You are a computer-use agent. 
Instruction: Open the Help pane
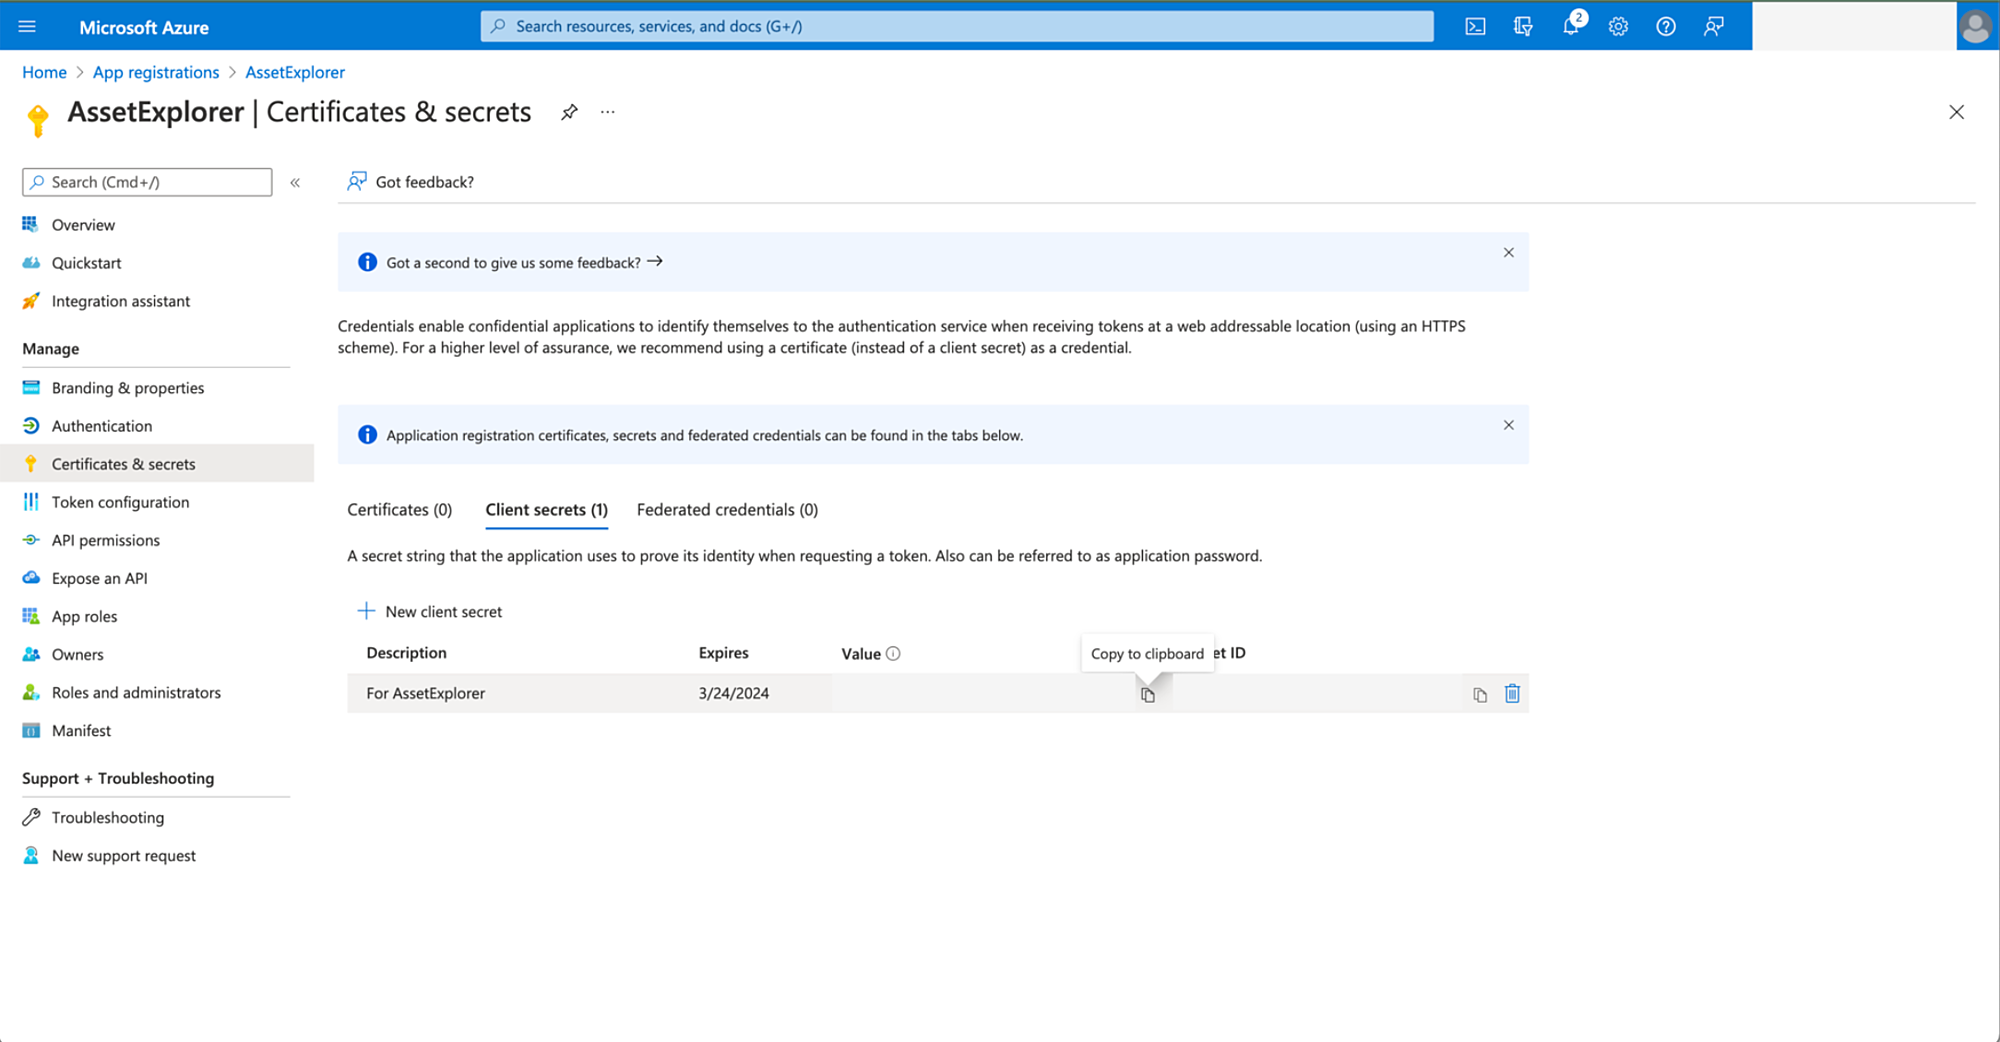click(1665, 26)
